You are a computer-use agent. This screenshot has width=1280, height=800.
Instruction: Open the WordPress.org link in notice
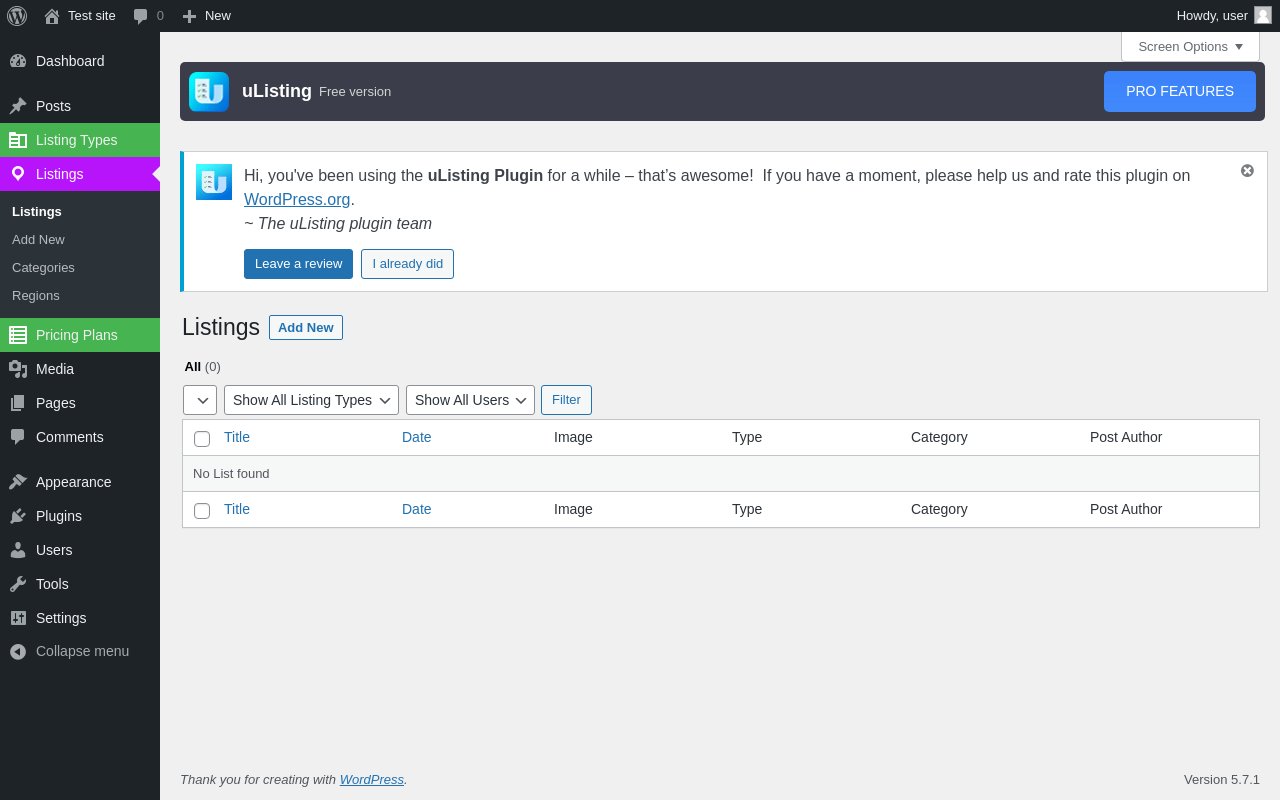click(x=297, y=199)
